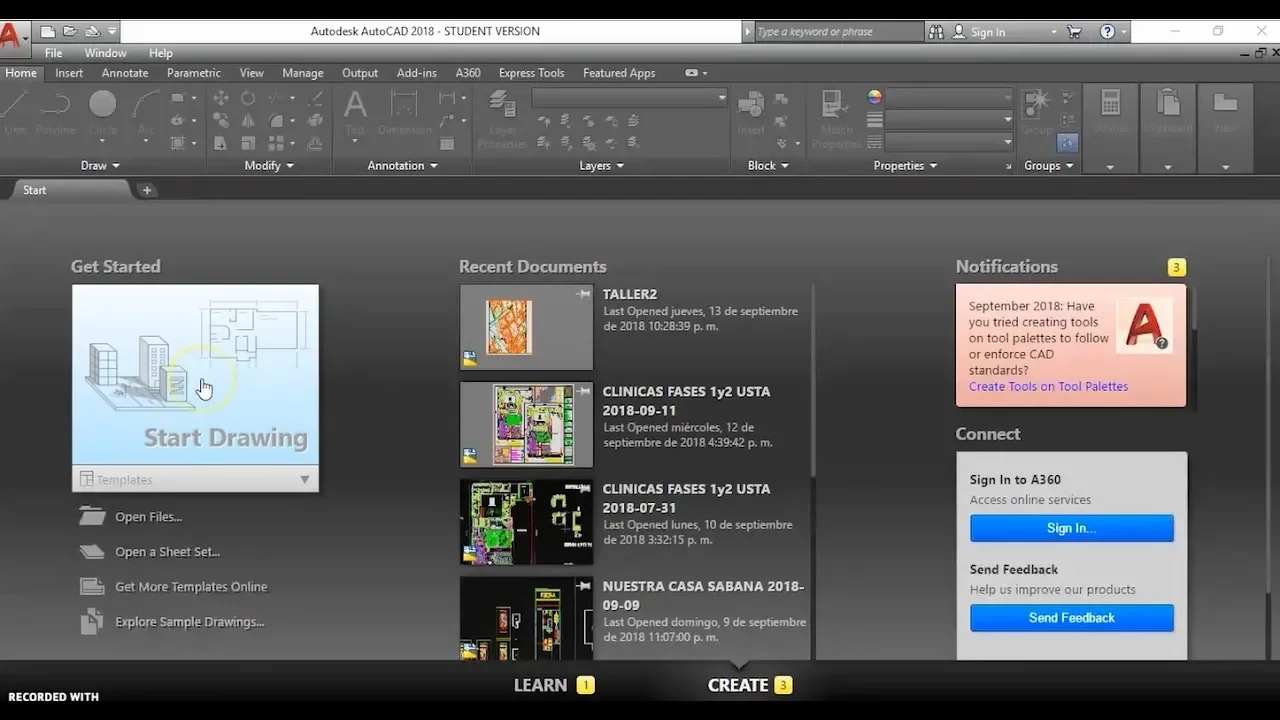The height and width of the screenshot is (720, 1280).
Task: Click the new tab plus button
Action: 147,190
